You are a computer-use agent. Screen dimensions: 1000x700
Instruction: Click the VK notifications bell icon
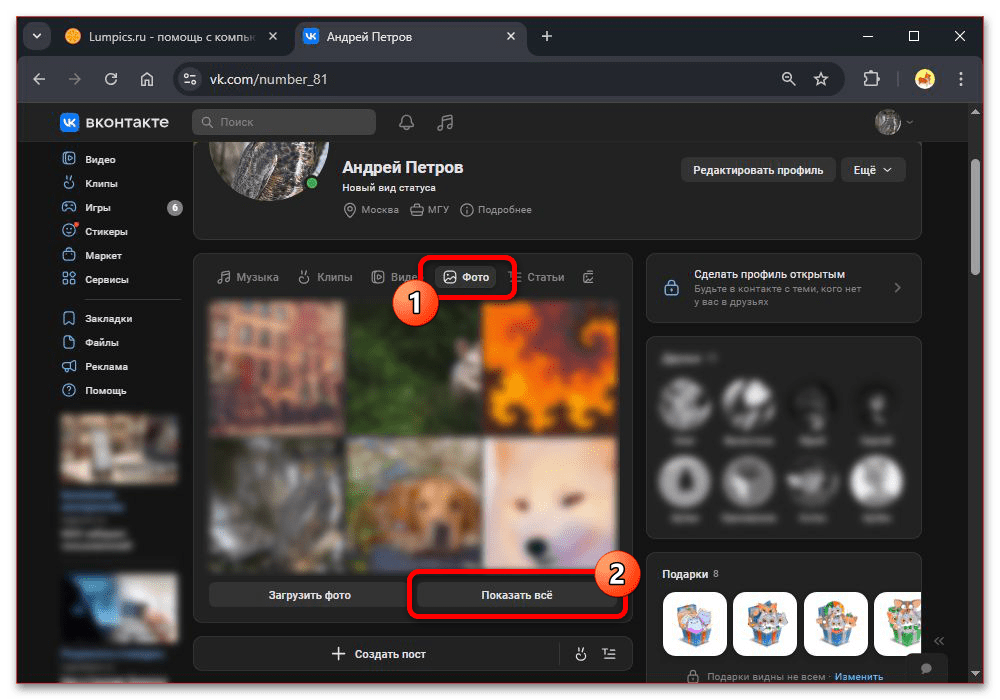tap(406, 122)
